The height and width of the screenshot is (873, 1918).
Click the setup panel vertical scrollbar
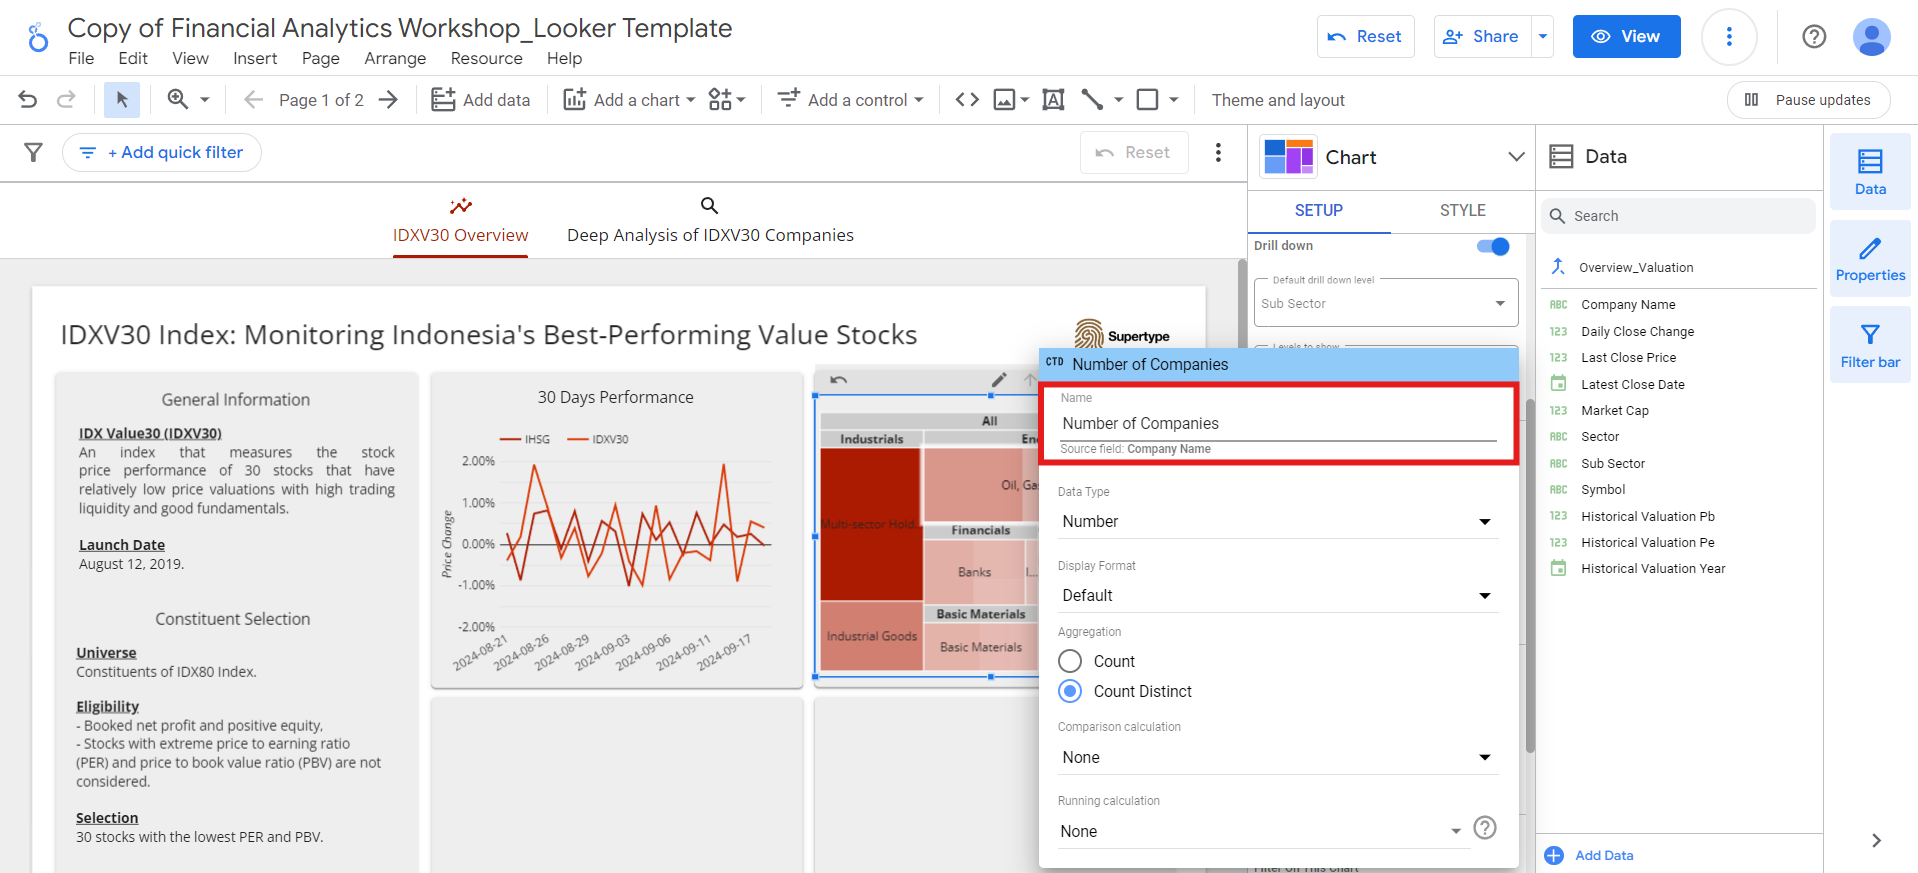(1529, 575)
